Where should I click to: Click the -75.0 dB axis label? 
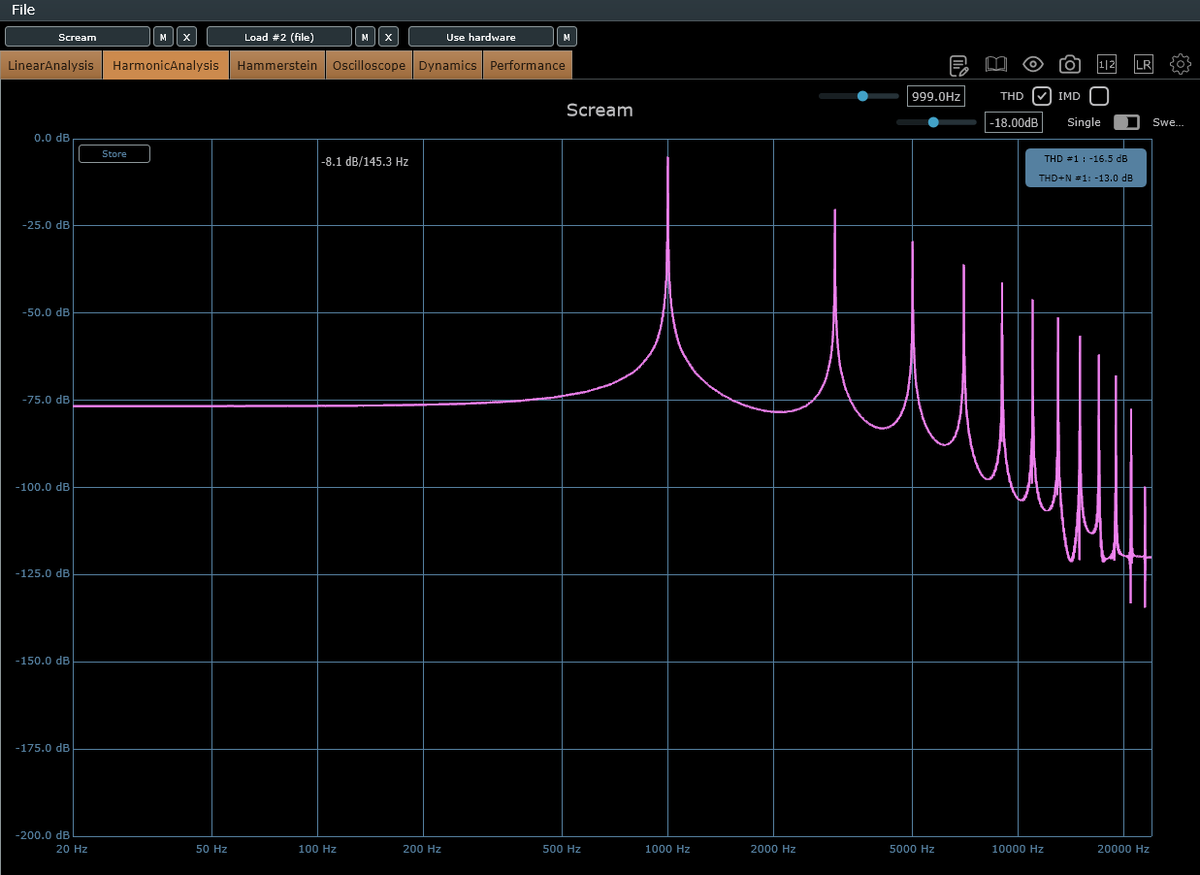[x=46, y=400]
